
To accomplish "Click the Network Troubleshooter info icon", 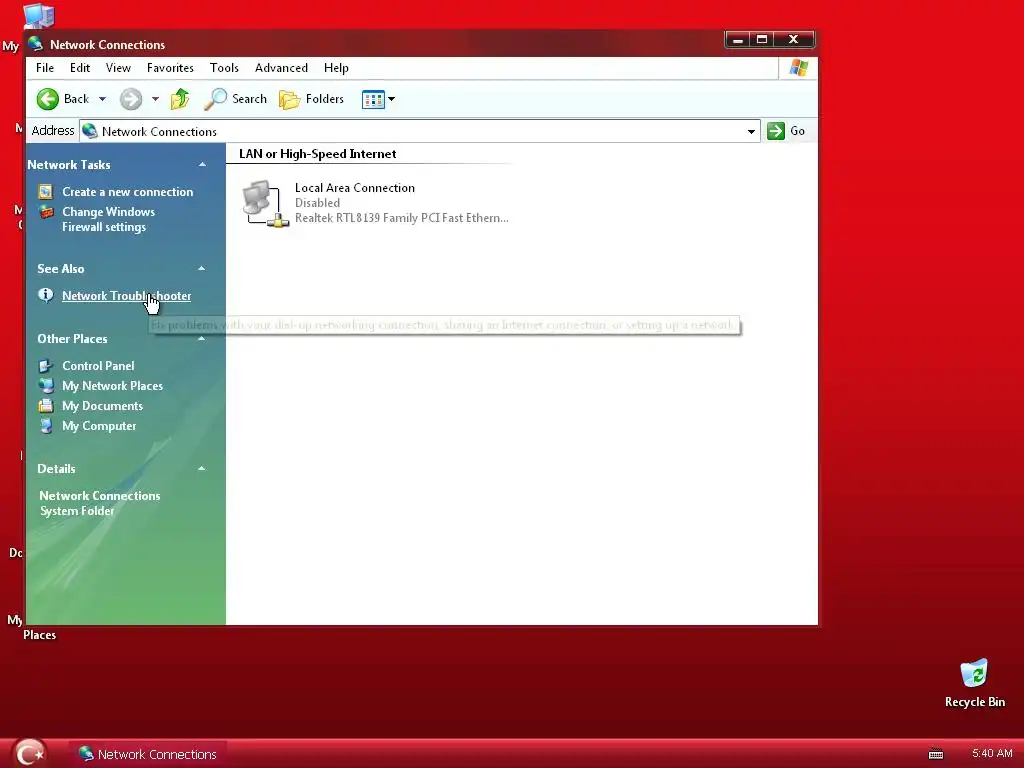I will point(46,295).
